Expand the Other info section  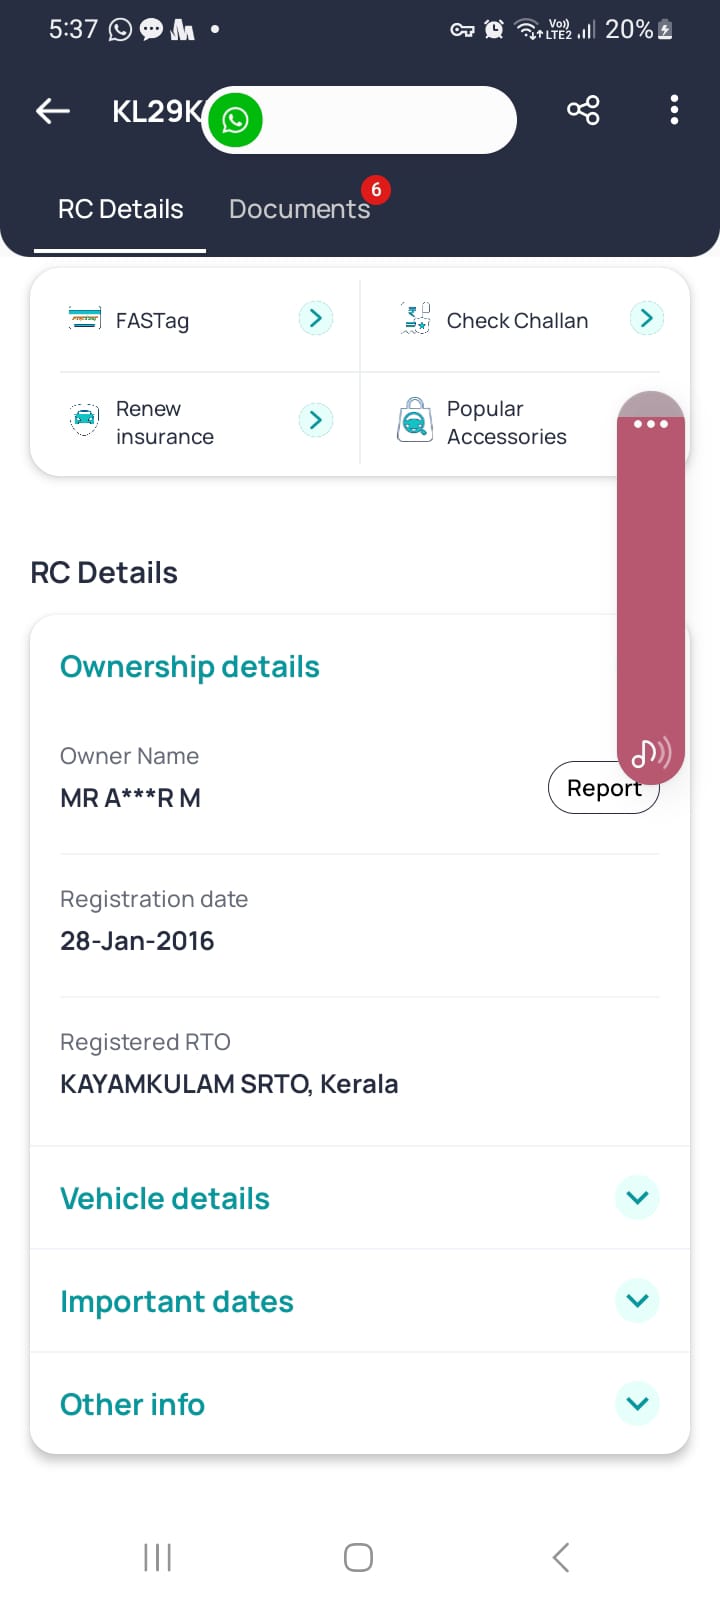coord(637,1403)
